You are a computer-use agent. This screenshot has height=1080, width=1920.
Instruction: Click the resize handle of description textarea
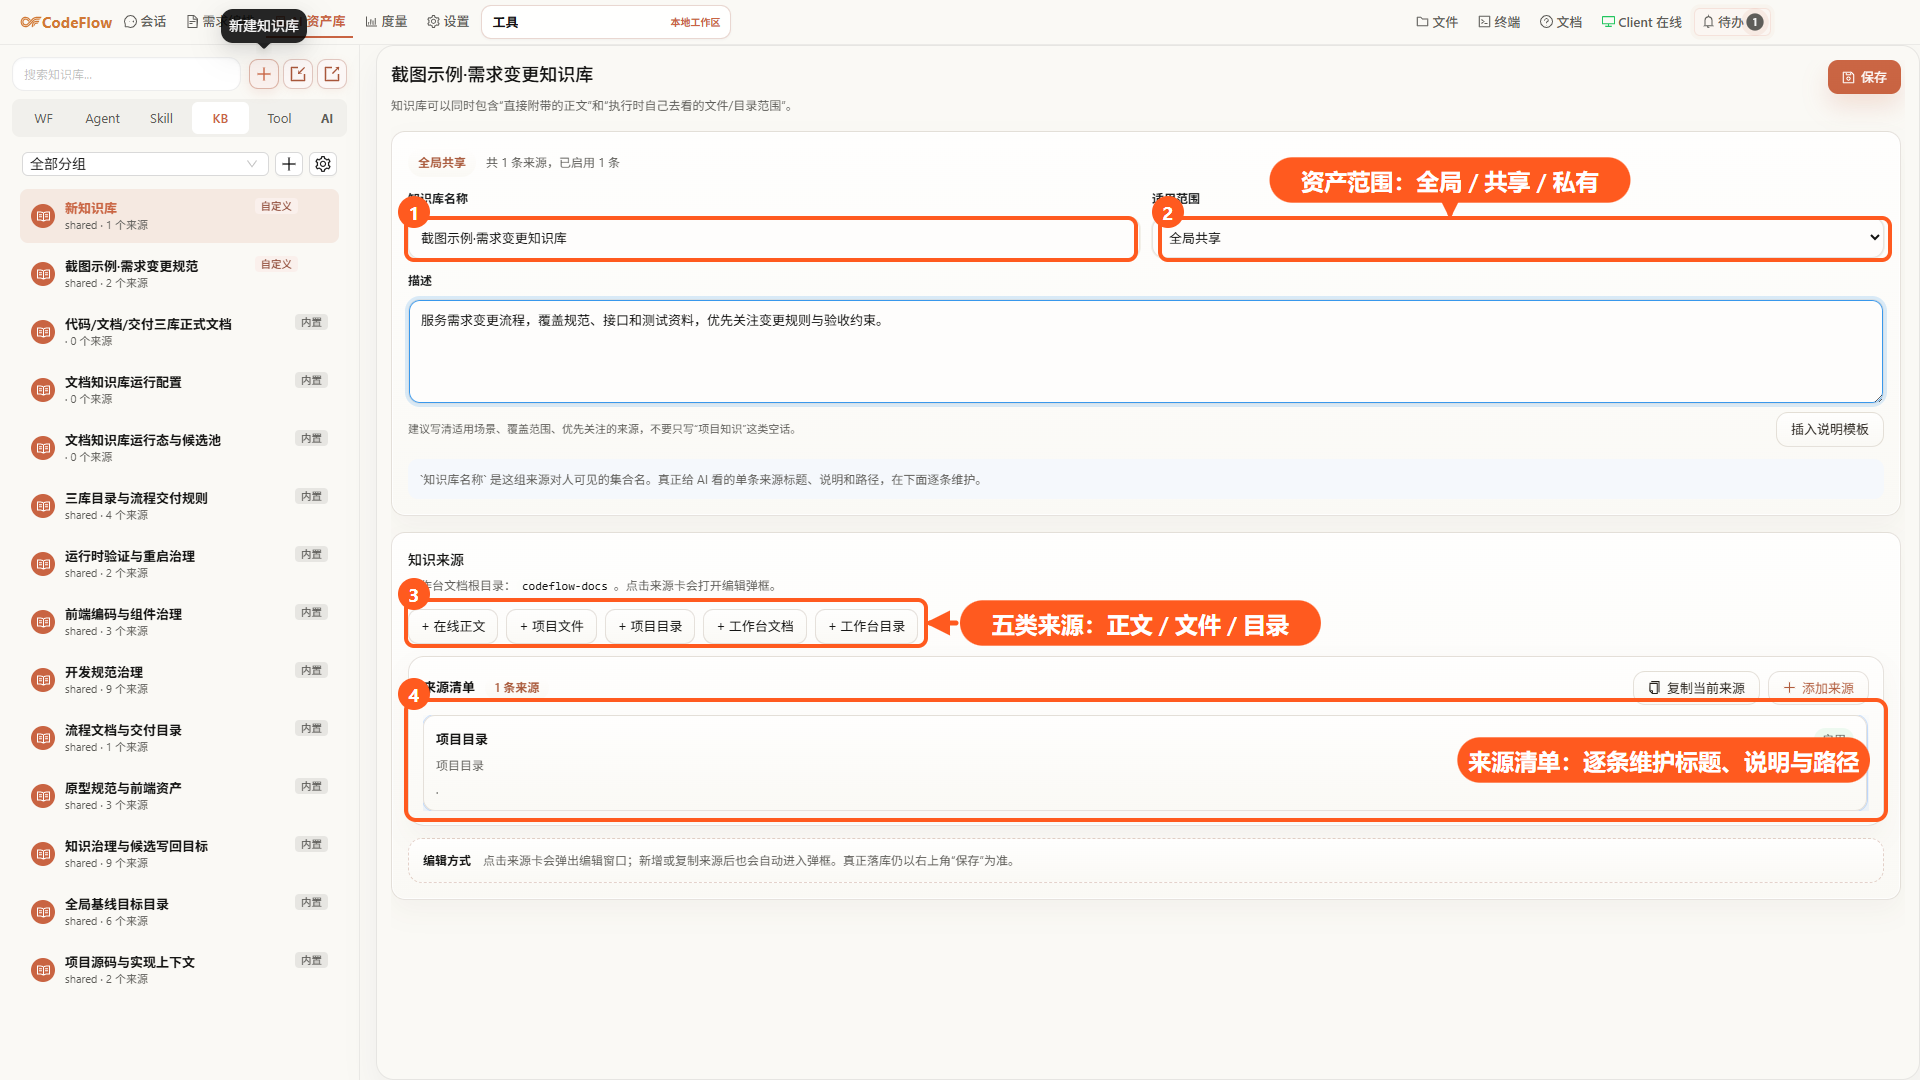[x=1877, y=397]
